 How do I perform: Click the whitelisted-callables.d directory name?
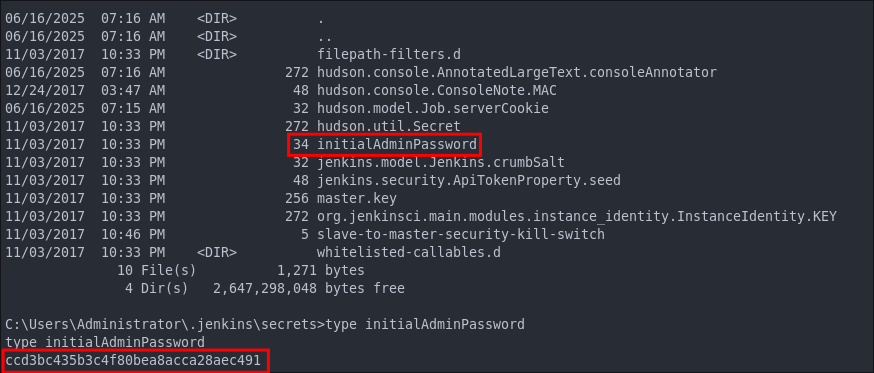[409, 252]
